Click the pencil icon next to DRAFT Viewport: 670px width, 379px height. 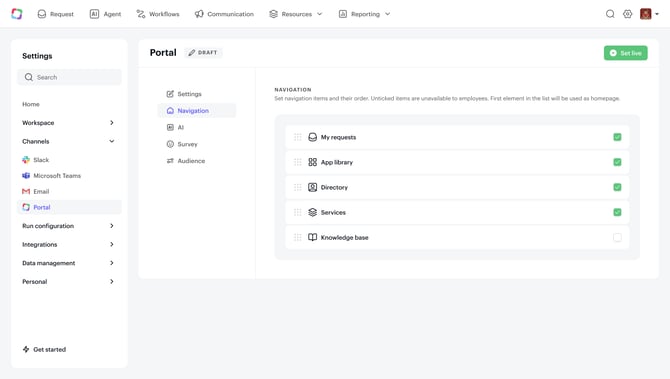191,53
